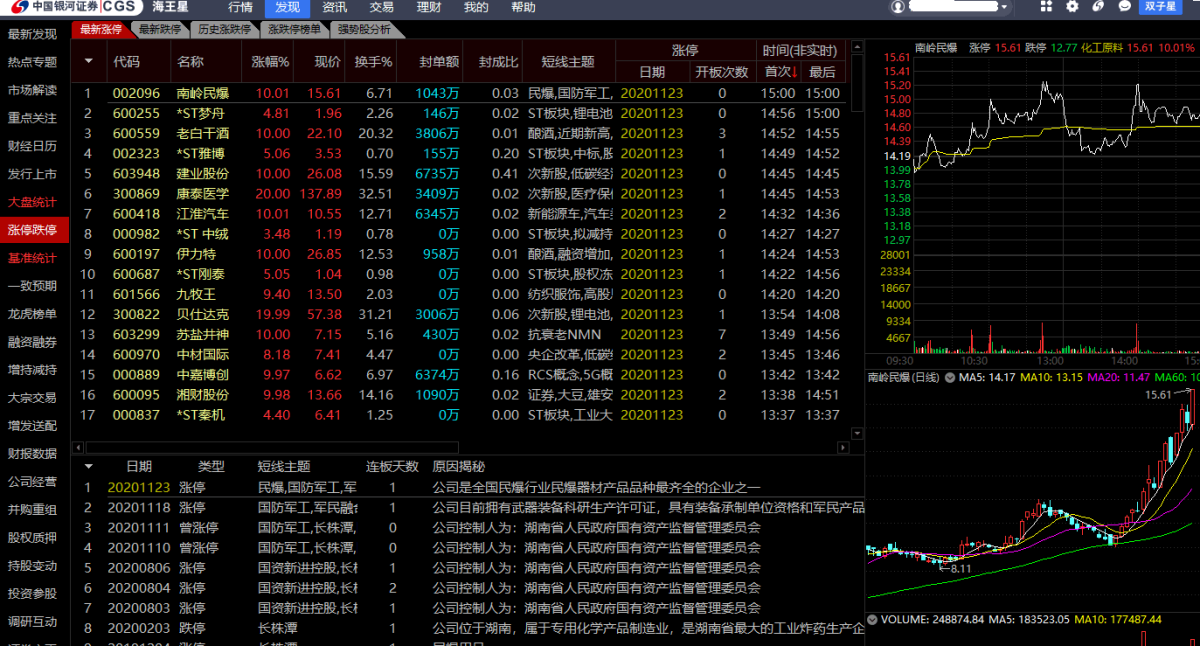Select the 康泰医学 stock name
The height and width of the screenshot is (646, 1200).
click(203, 194)
